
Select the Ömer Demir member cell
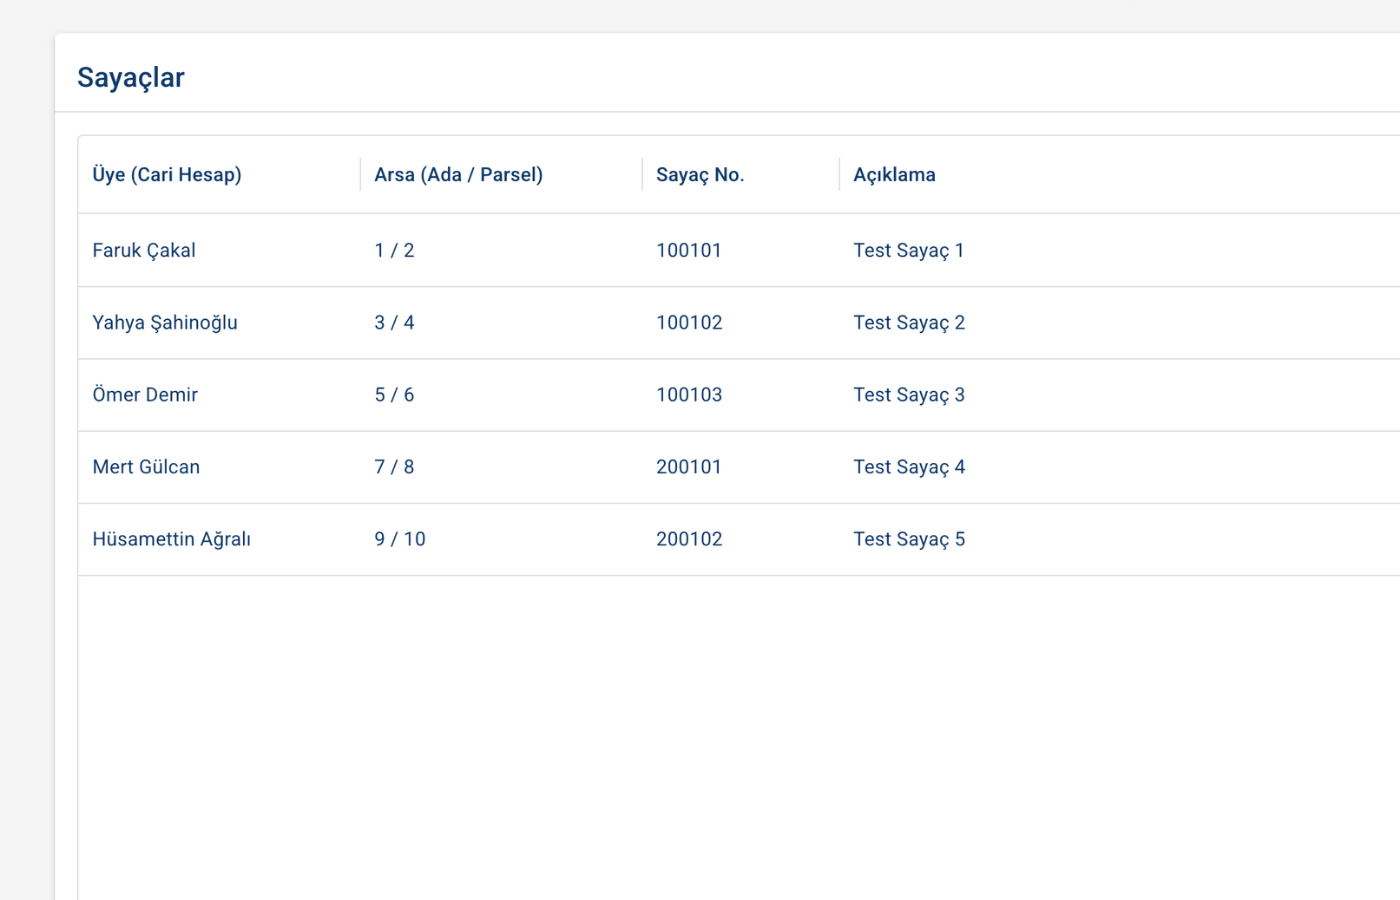coord(145,395)
